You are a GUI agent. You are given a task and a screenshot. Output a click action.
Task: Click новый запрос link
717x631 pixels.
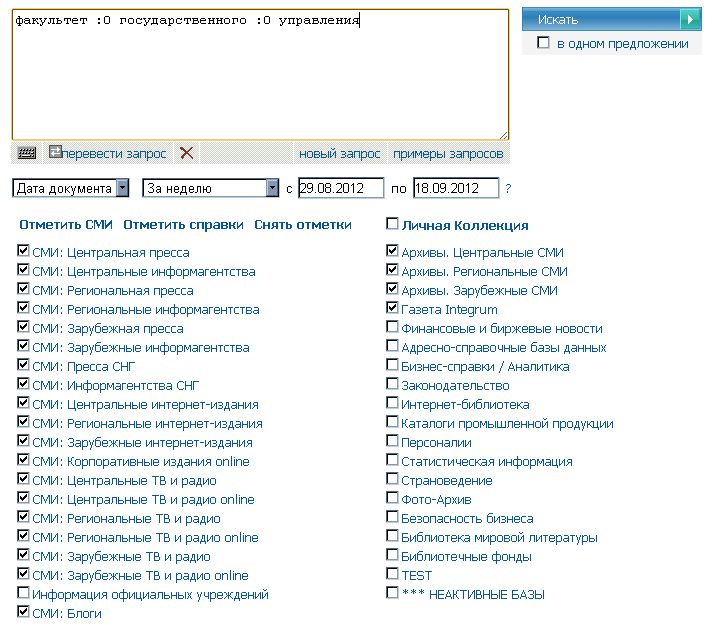339,154
